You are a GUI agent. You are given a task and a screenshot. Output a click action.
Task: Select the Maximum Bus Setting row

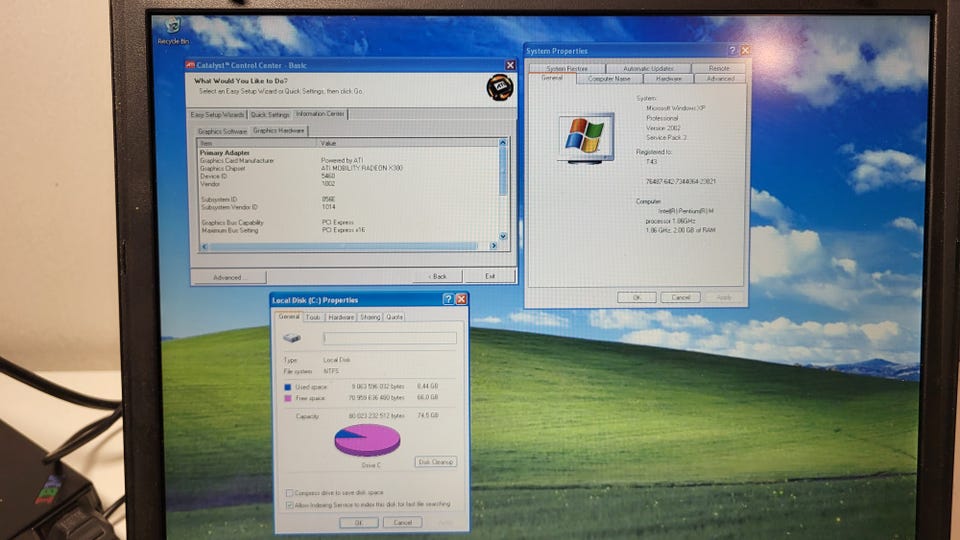click(348, 230)
